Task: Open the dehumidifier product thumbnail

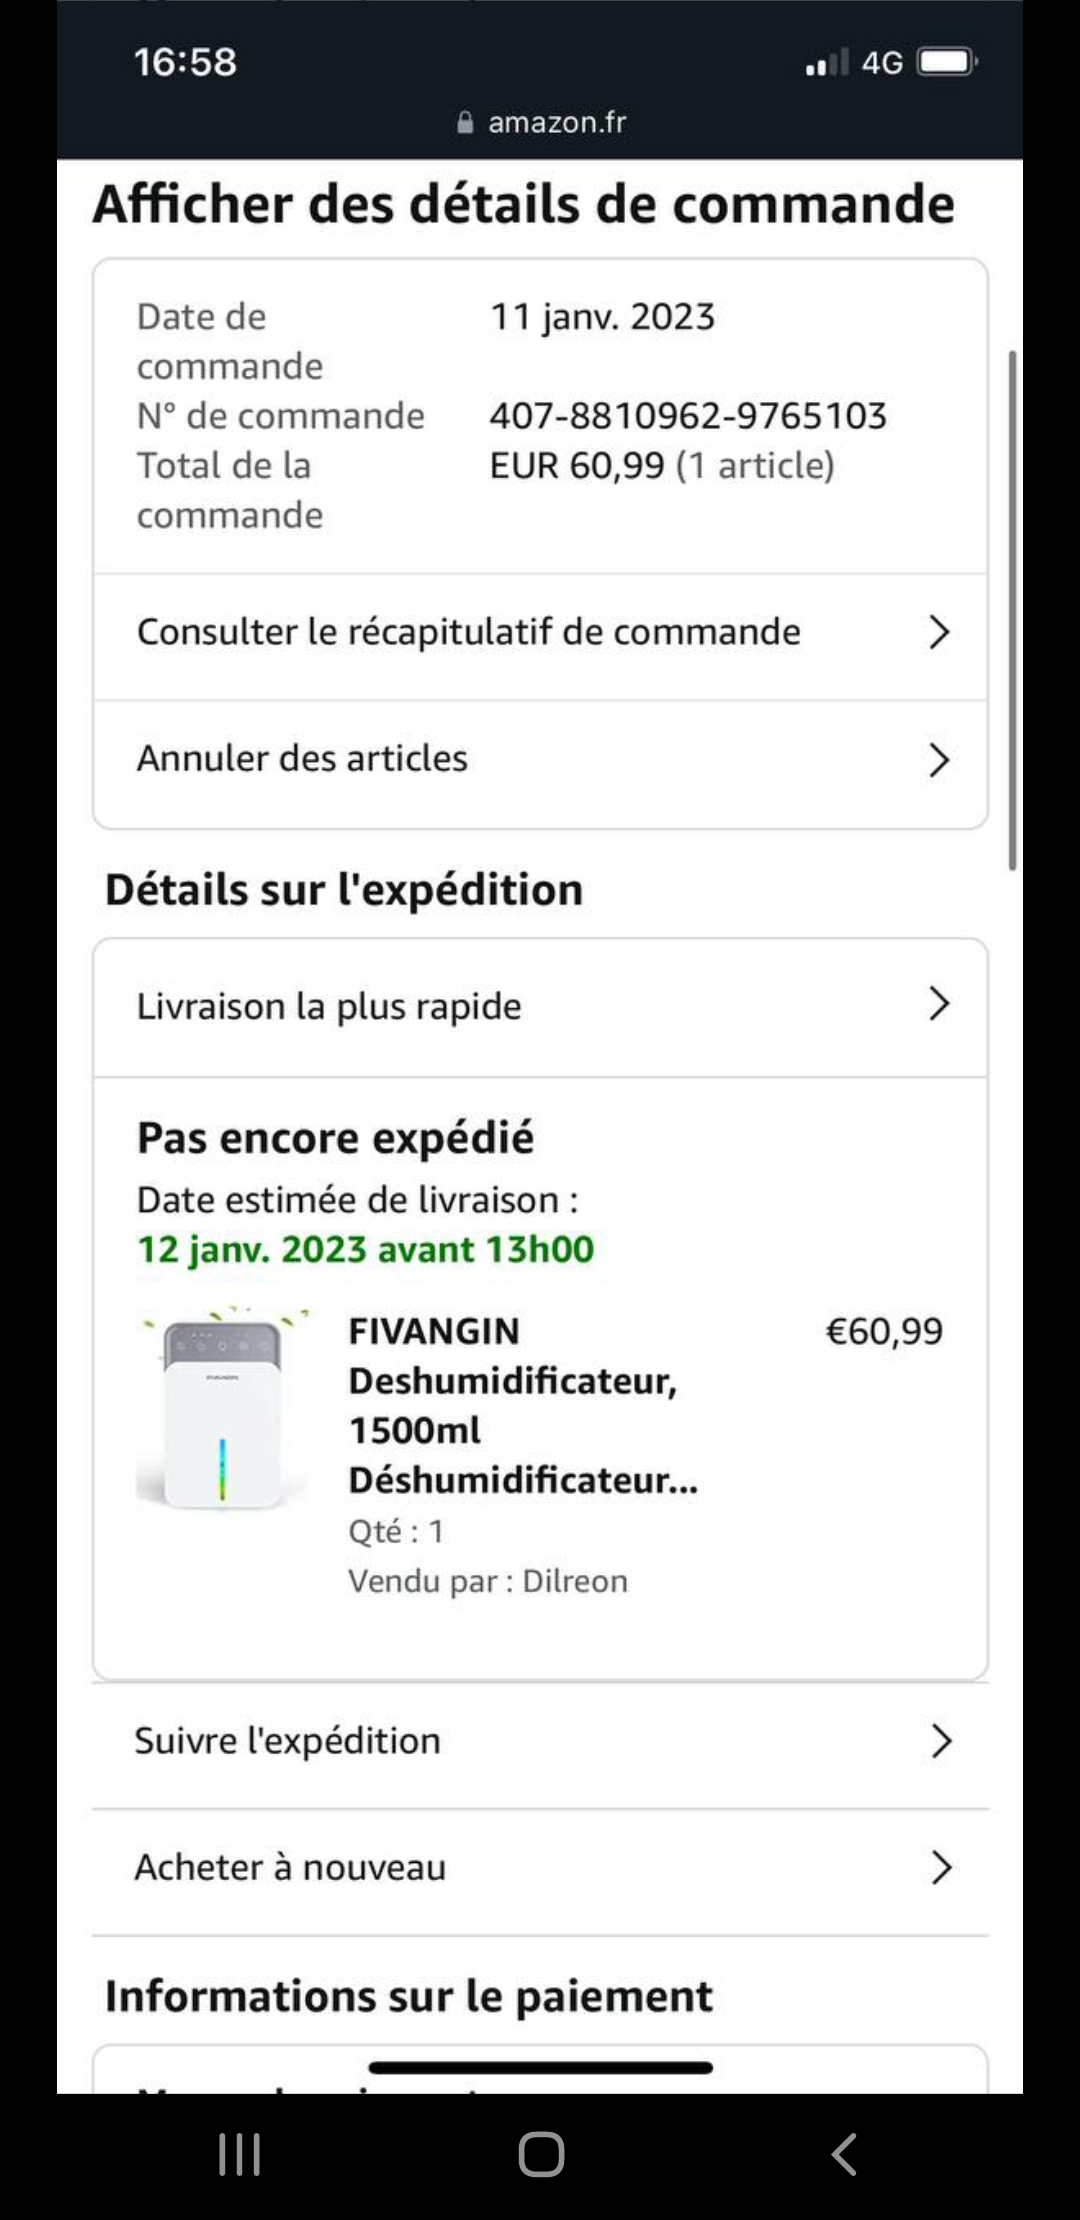Action: tap(225, 1408)
